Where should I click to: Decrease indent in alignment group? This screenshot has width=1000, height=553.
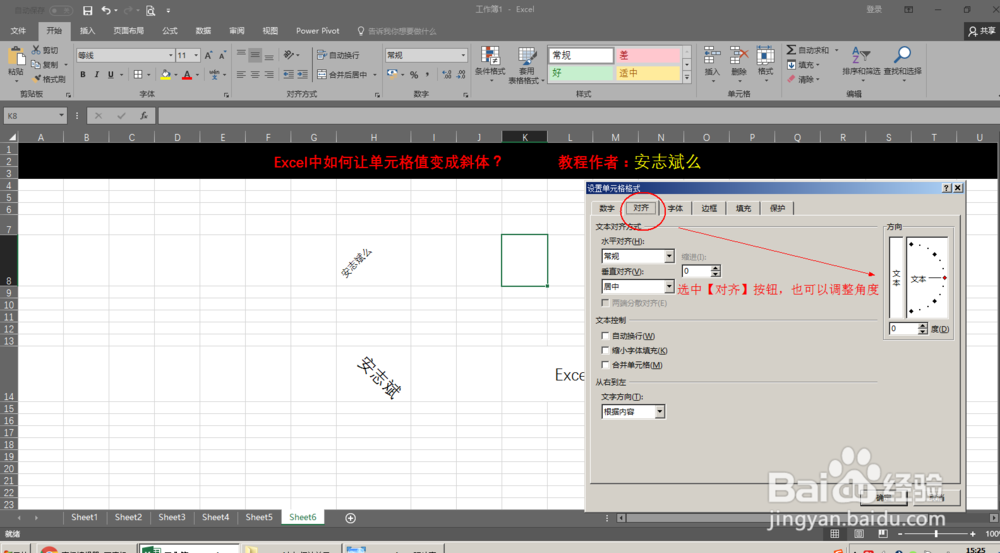[289, 75]
